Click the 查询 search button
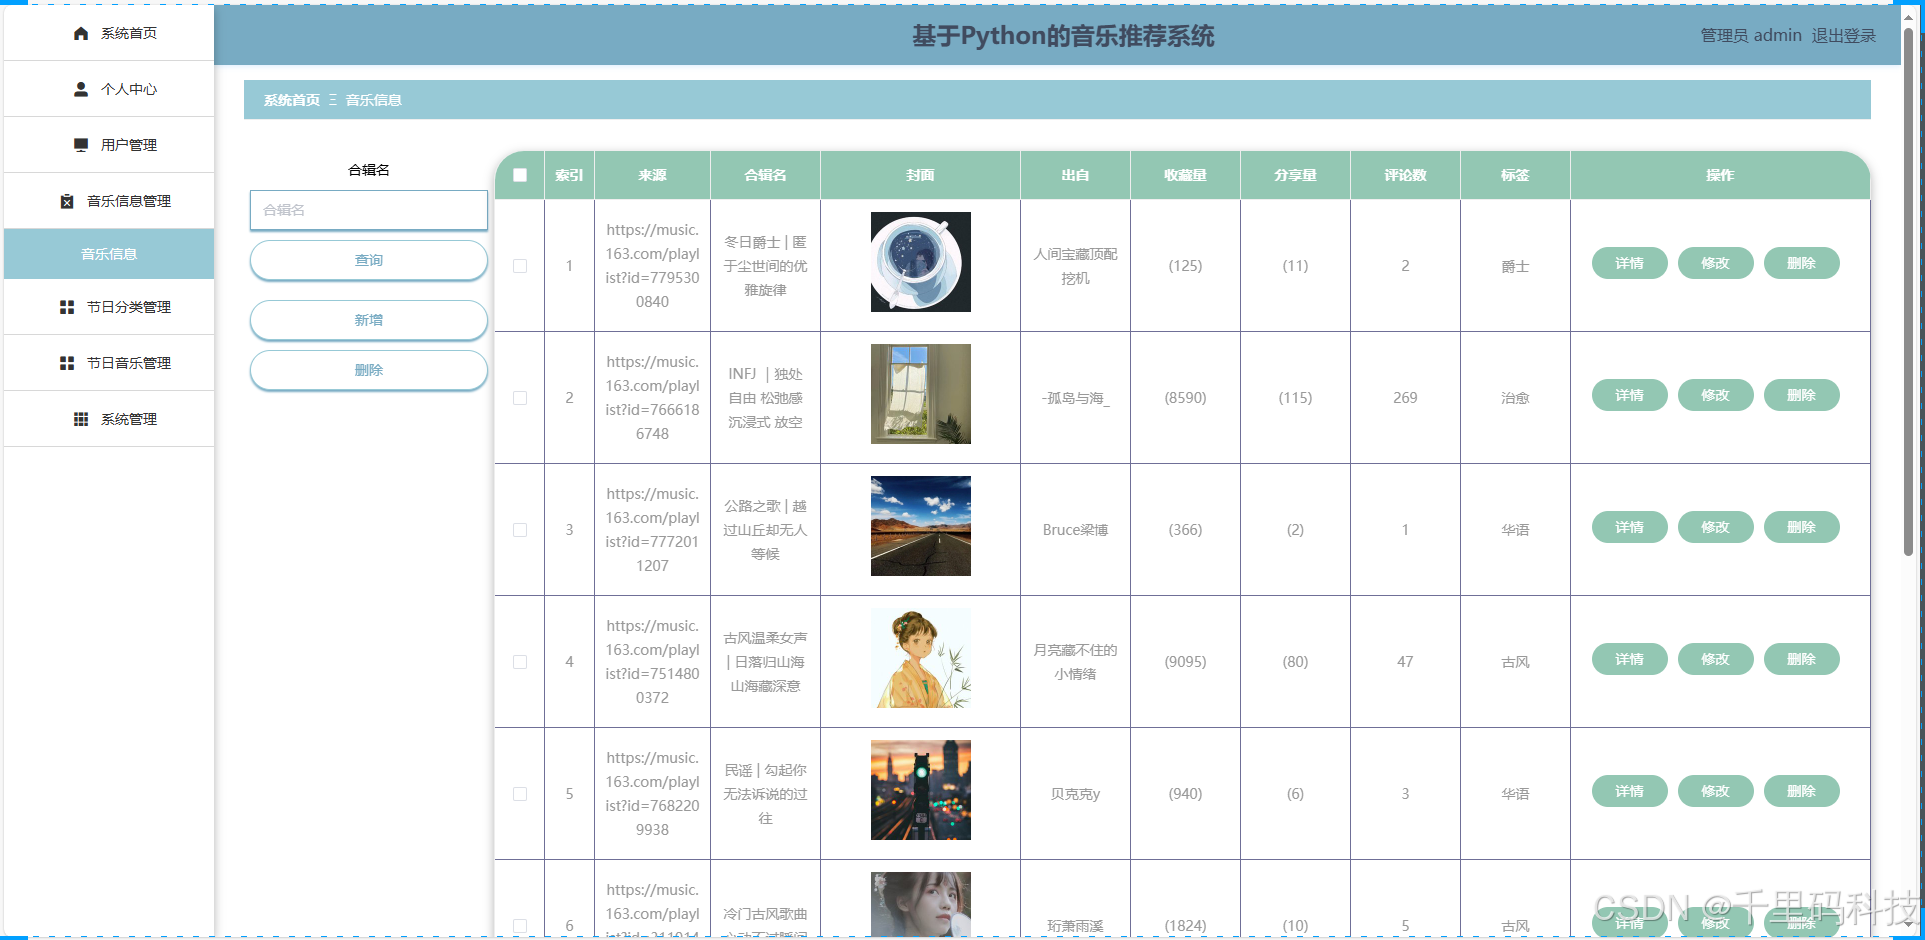The image size is (1925, 940). tap(369, 260)
